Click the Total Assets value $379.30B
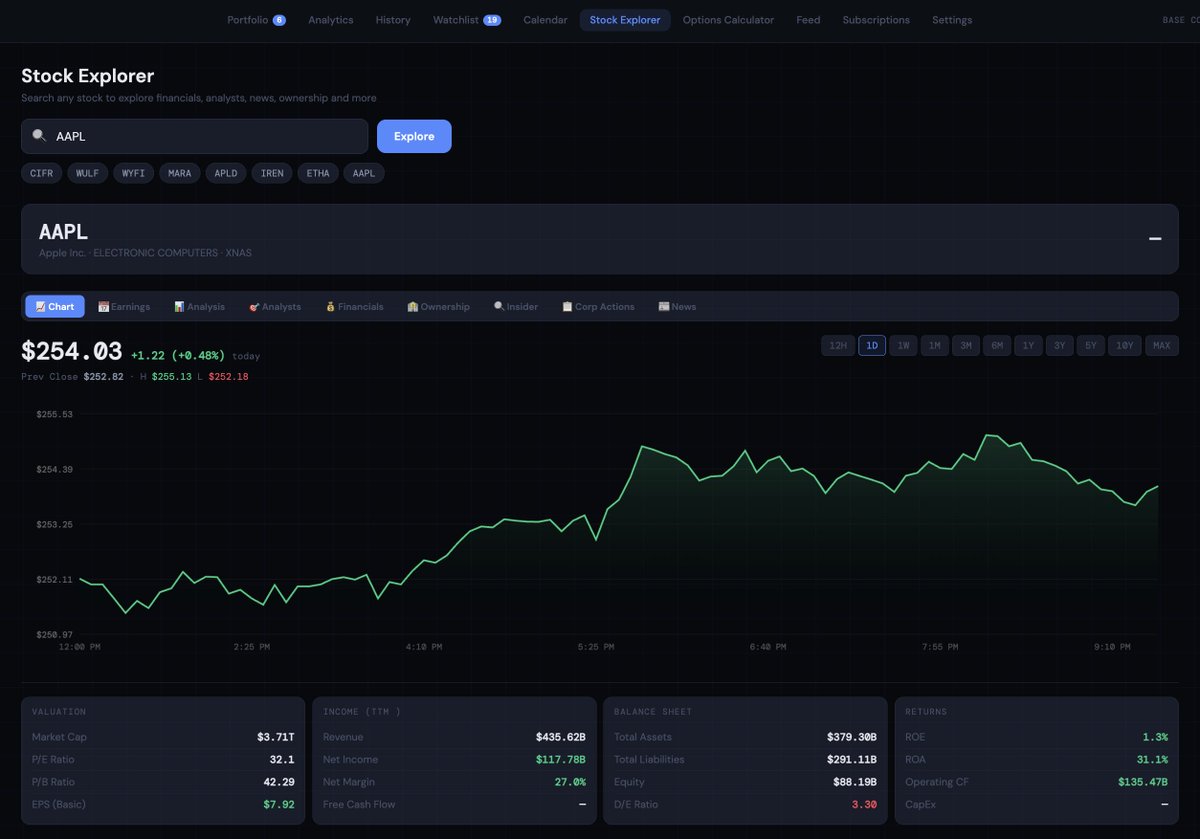This screenshot has height=839, width=1200. tap(852, 737)
